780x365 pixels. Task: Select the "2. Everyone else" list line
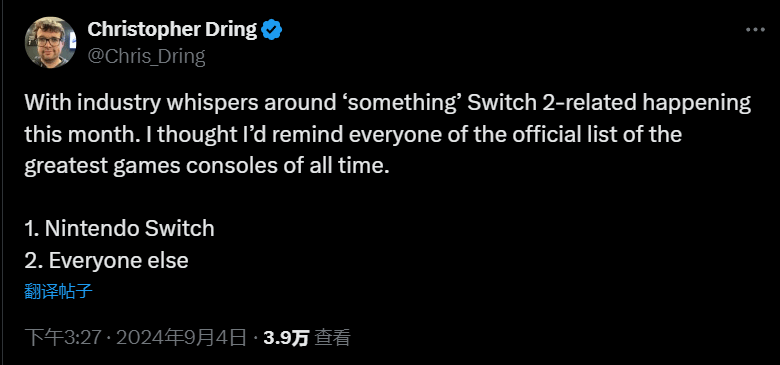(x=106, y=261)
